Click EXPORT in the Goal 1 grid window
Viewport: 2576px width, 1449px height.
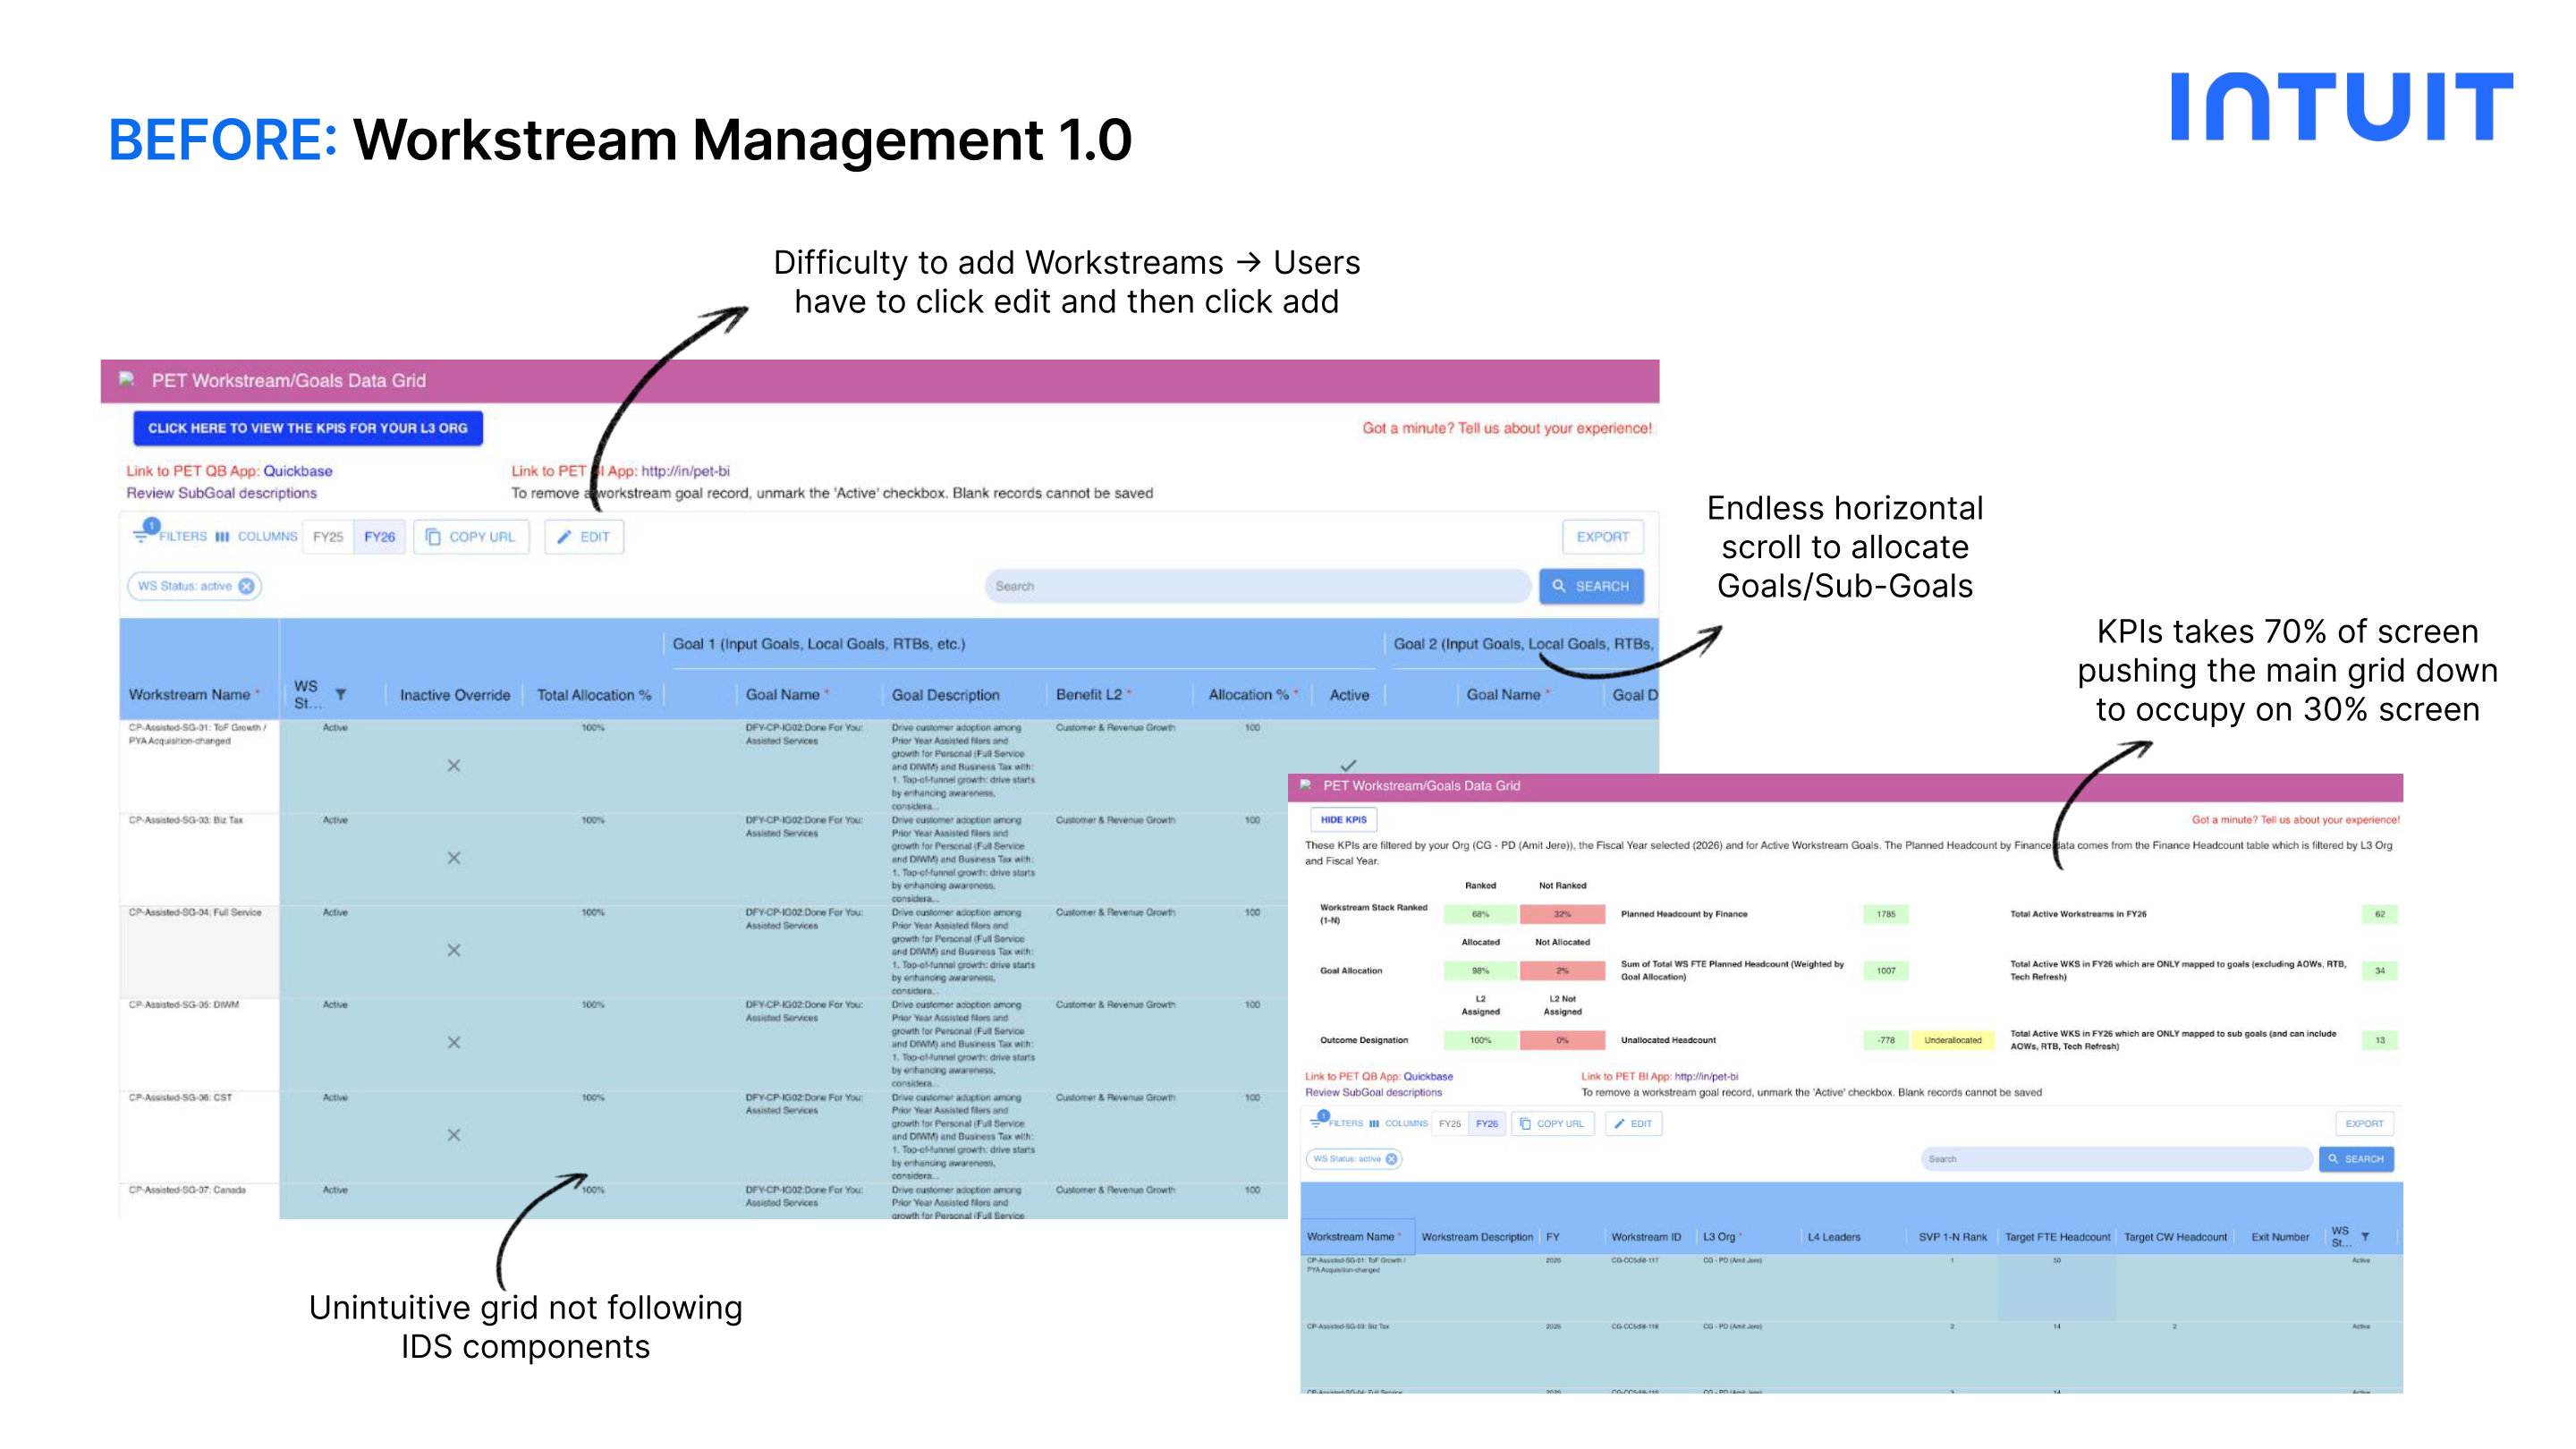(x=1602, y=537)
